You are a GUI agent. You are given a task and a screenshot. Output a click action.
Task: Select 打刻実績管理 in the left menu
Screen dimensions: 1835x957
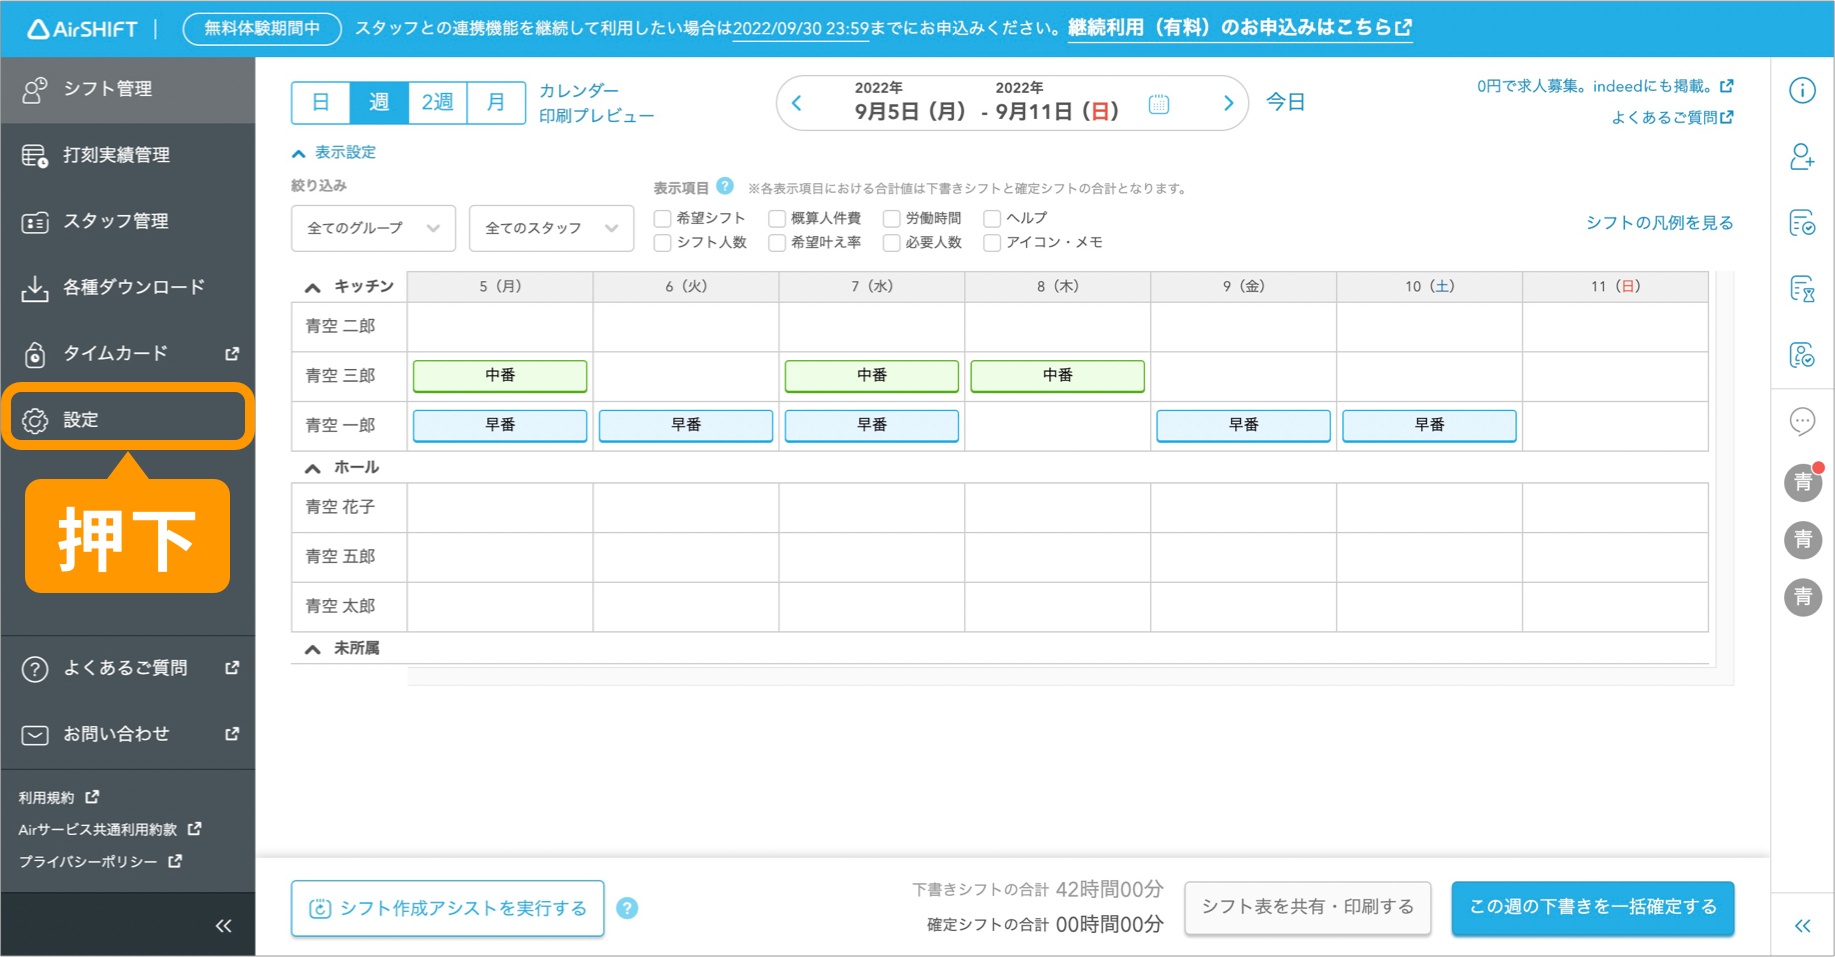point(115,155)
